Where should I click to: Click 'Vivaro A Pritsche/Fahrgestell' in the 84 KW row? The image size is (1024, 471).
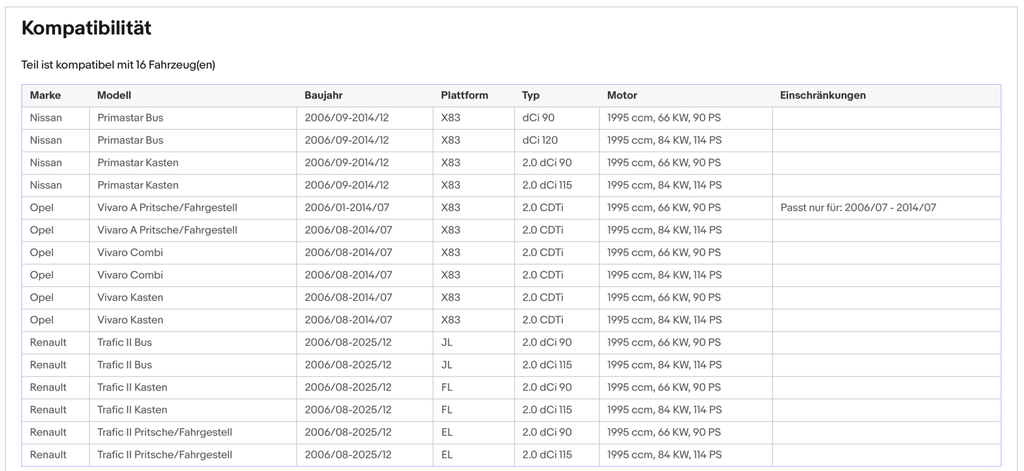pos(167,230)
